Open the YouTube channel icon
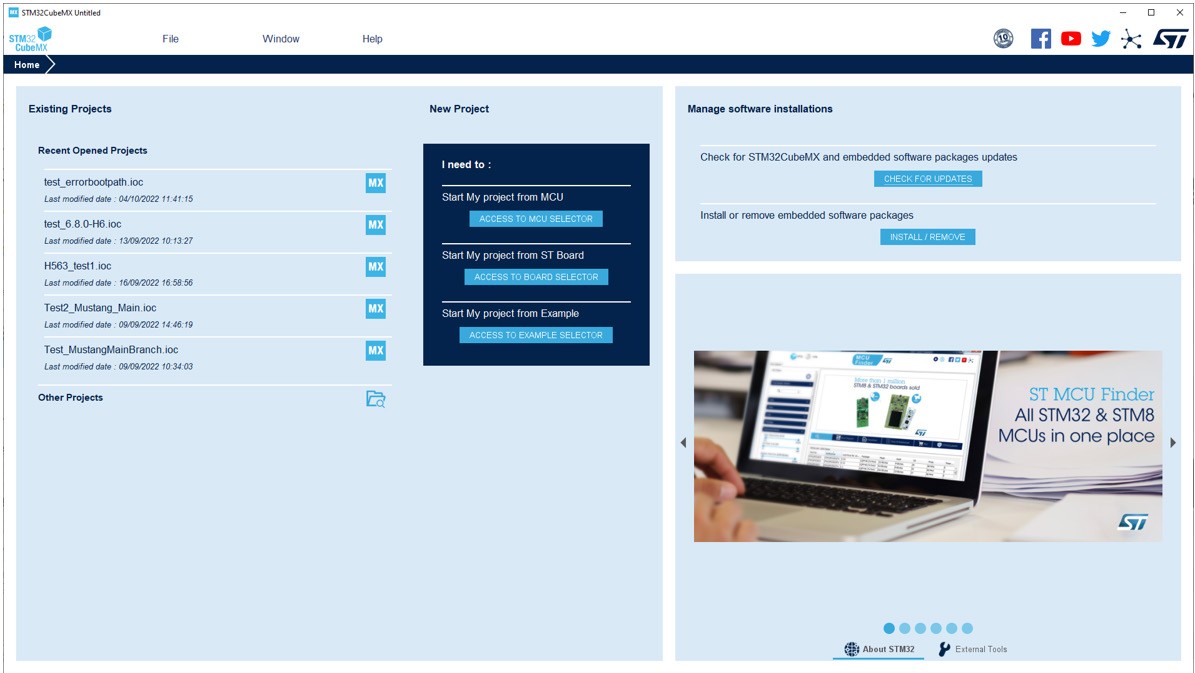1195x673 pixels. [1071, 38]
